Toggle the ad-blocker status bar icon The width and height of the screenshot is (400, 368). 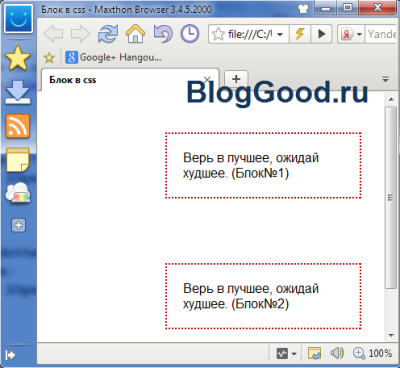pos(314,353)
